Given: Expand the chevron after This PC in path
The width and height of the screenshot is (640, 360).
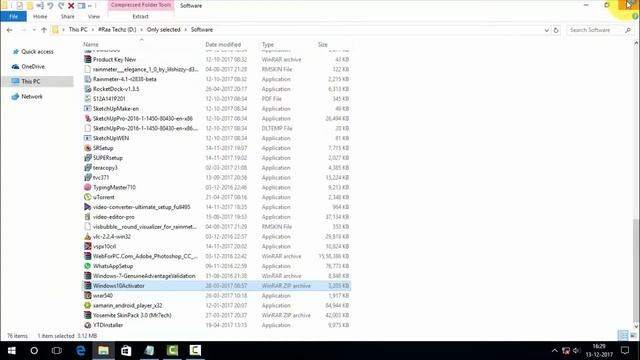Looking at the screenshot, I should (93, 30).
